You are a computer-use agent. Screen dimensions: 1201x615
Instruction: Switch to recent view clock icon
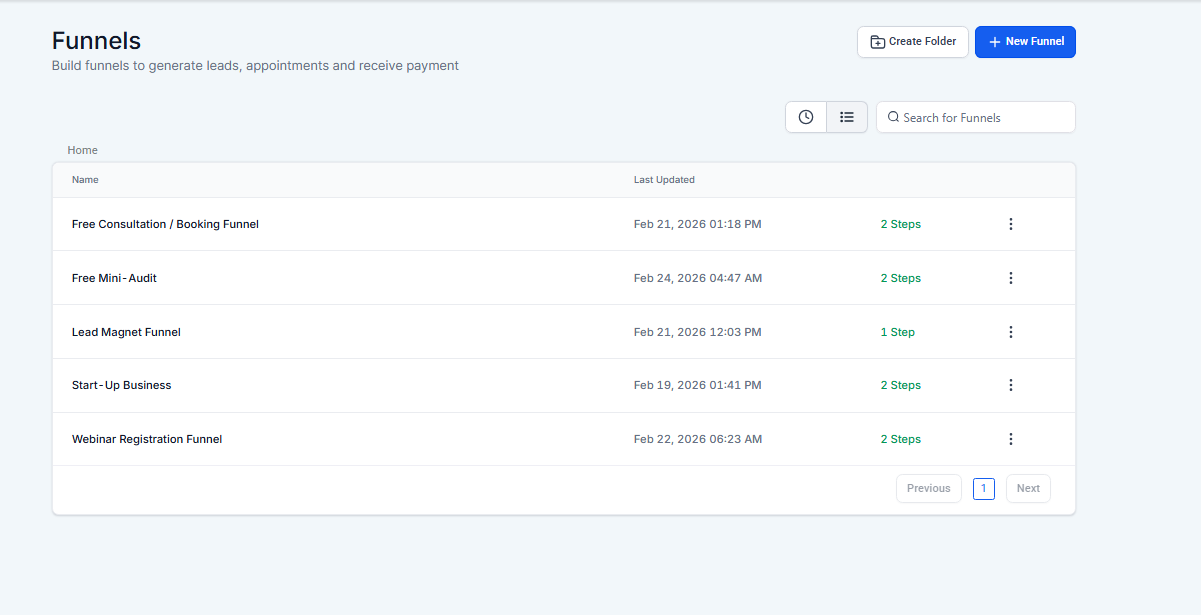coord(806,117)
